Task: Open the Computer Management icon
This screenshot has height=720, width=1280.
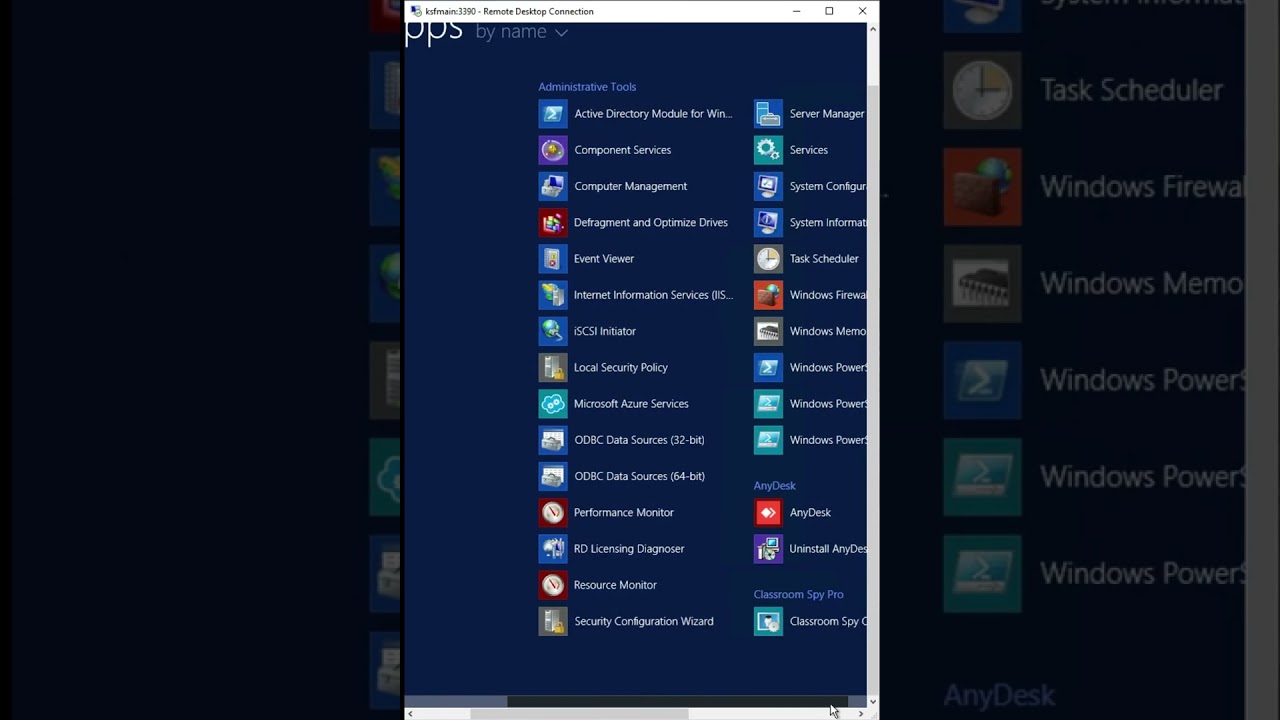Action: (x=553, y=186)
